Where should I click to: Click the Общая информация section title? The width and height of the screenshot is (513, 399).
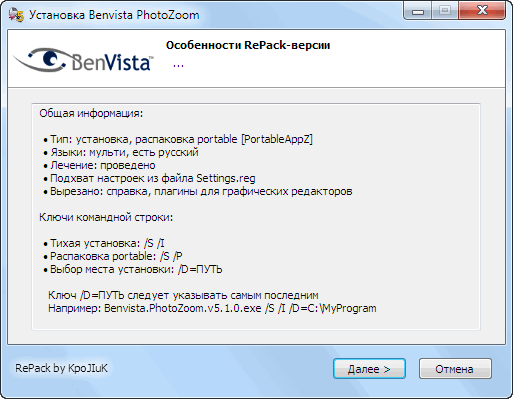[x=91, y=113]
